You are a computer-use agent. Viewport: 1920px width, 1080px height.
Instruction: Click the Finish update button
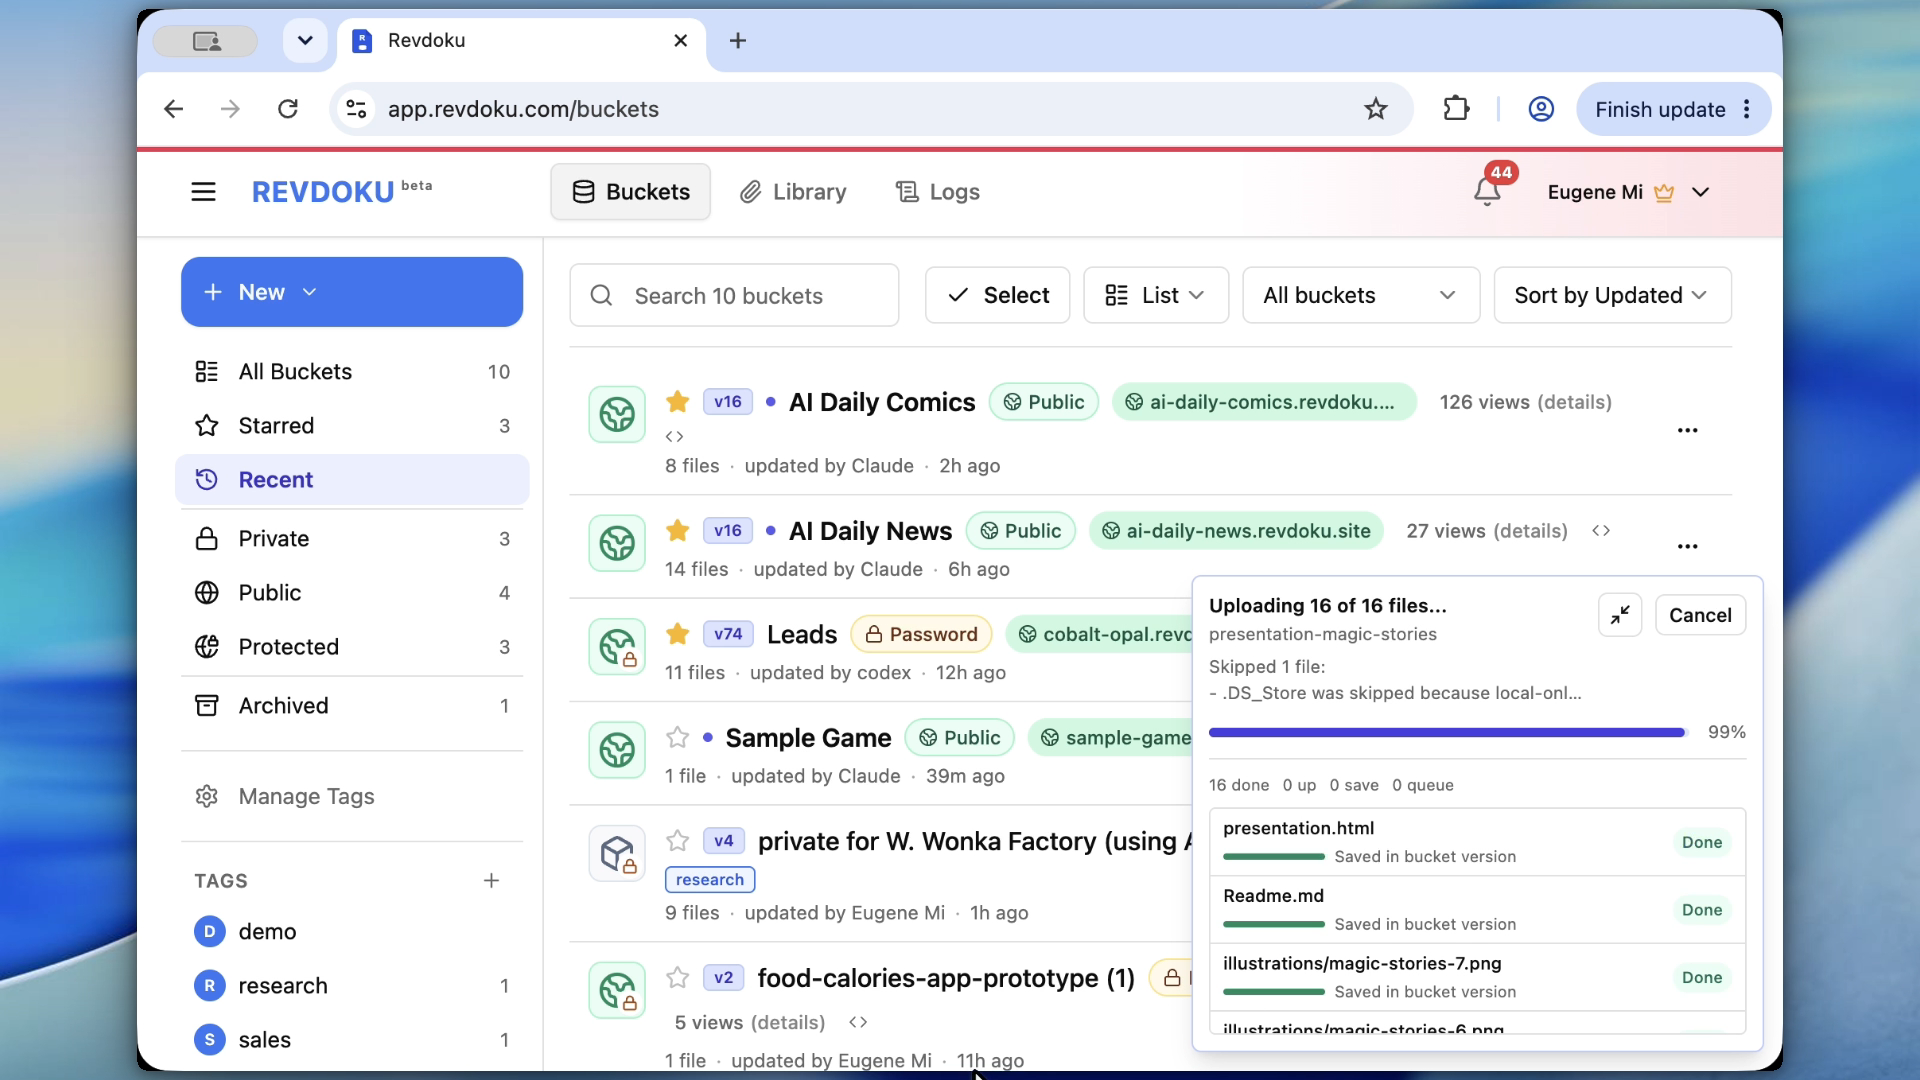tap(1660, 109)
